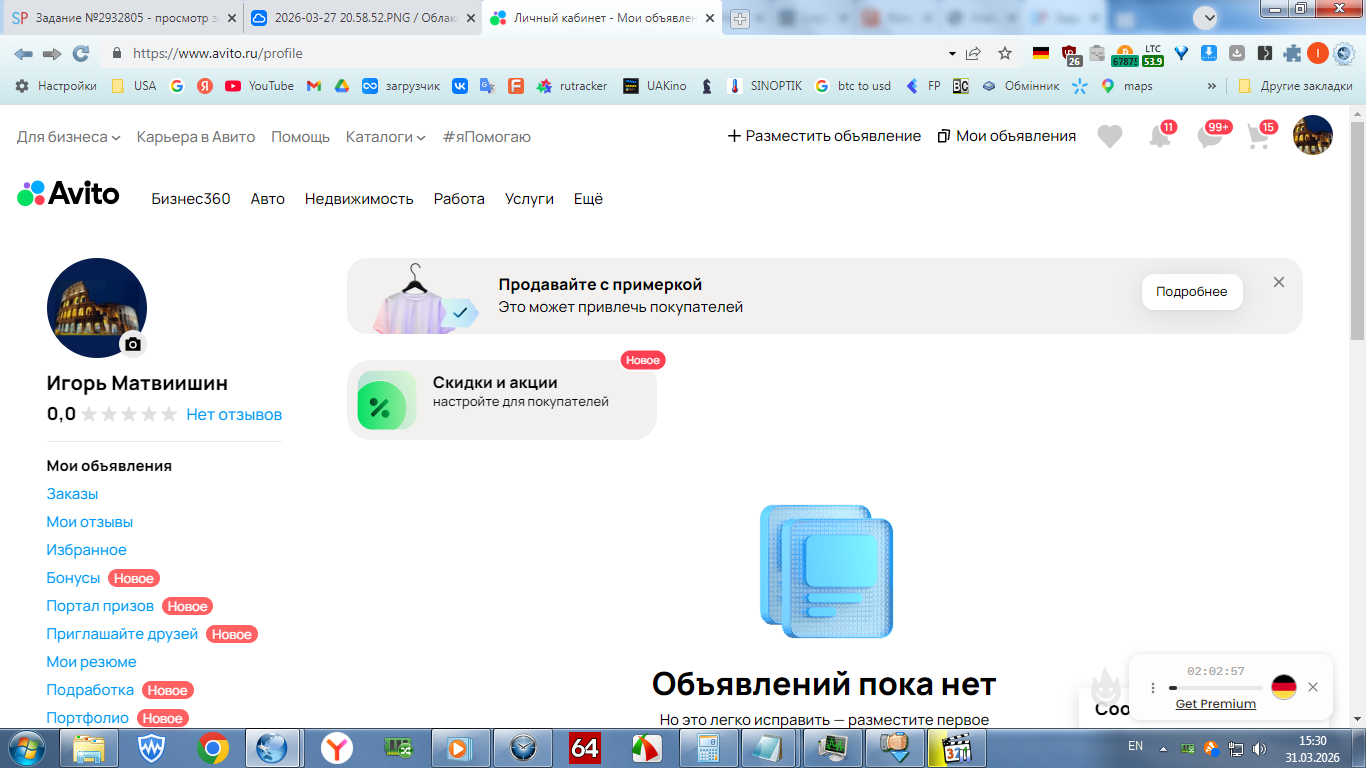Screen dimensions: 1366x768
Task: Open the notifications bell with badge 11
Action: tap(1160, 136)
